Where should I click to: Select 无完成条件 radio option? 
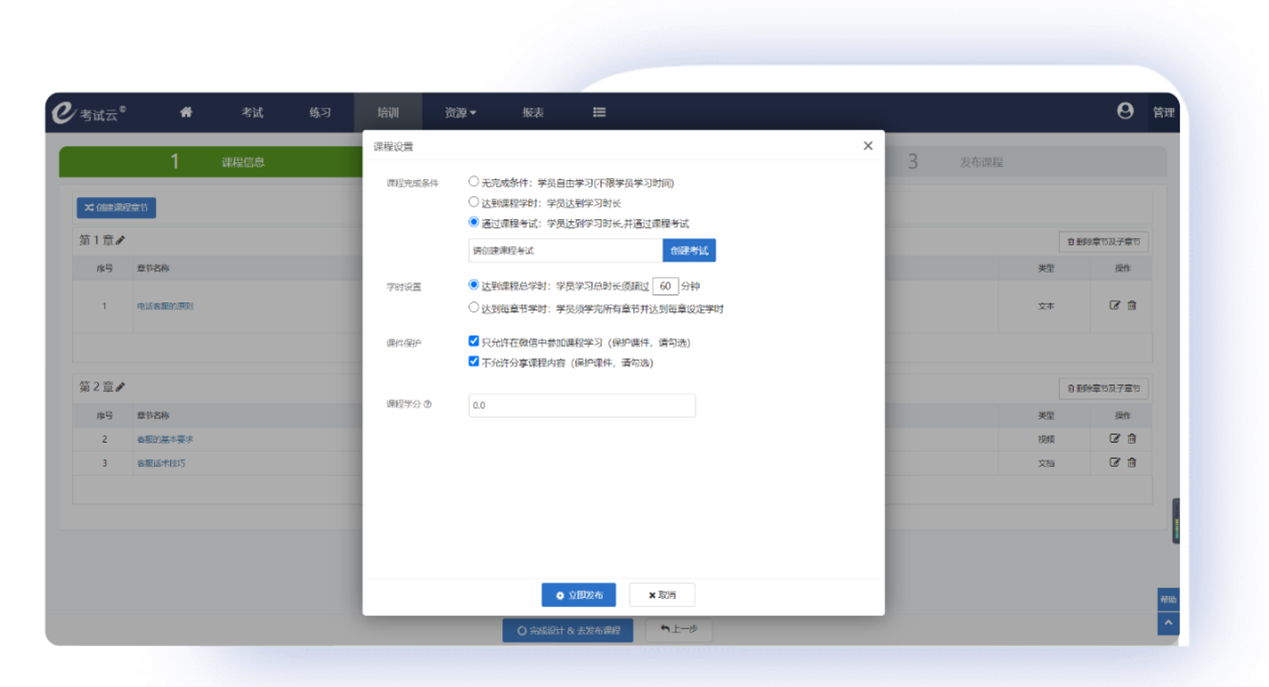pos(474,182)
